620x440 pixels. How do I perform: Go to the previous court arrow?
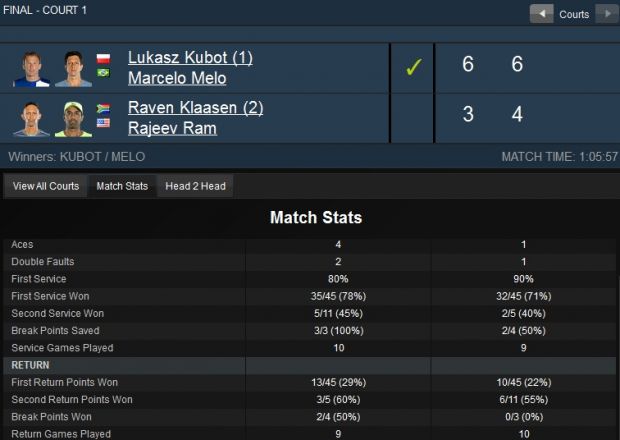541,14
